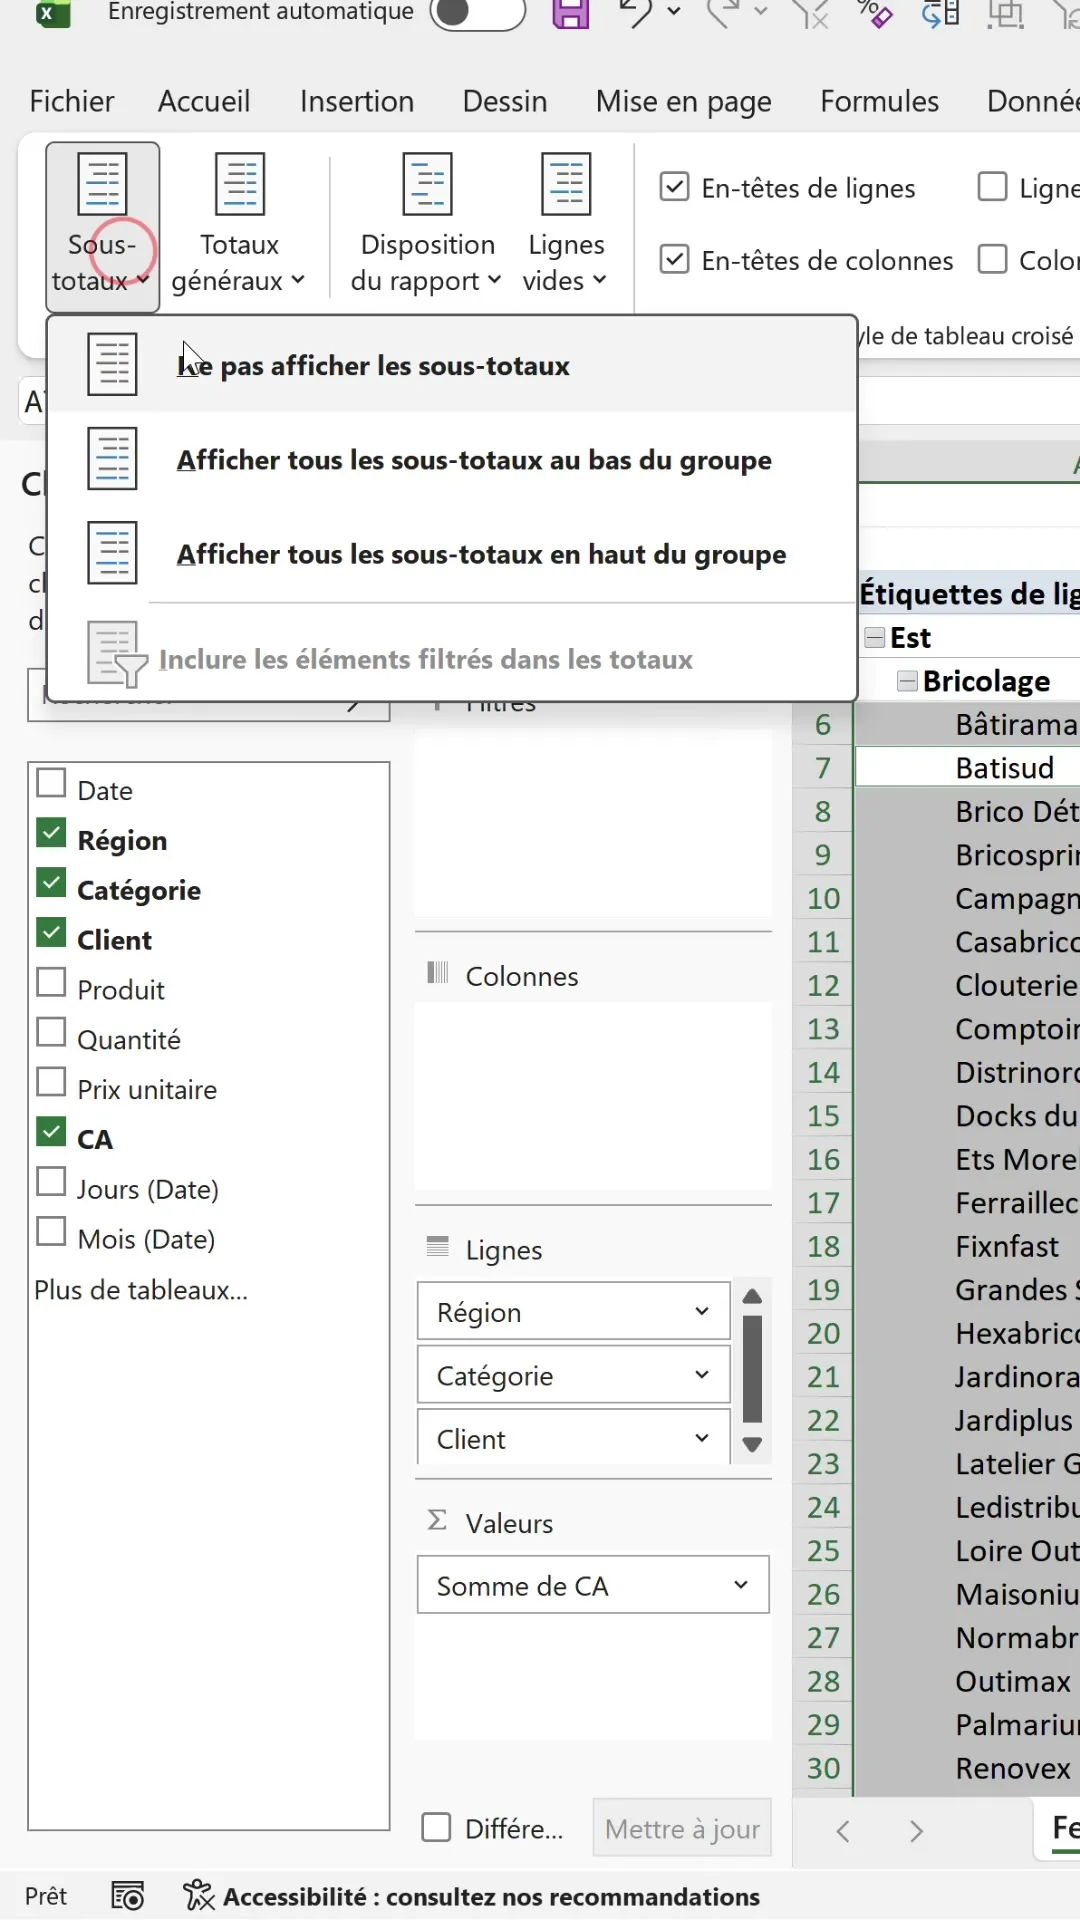Open the Formules tab
Image resolution: width=1080 pixels, height=1920 pixels.
(880, 101)
